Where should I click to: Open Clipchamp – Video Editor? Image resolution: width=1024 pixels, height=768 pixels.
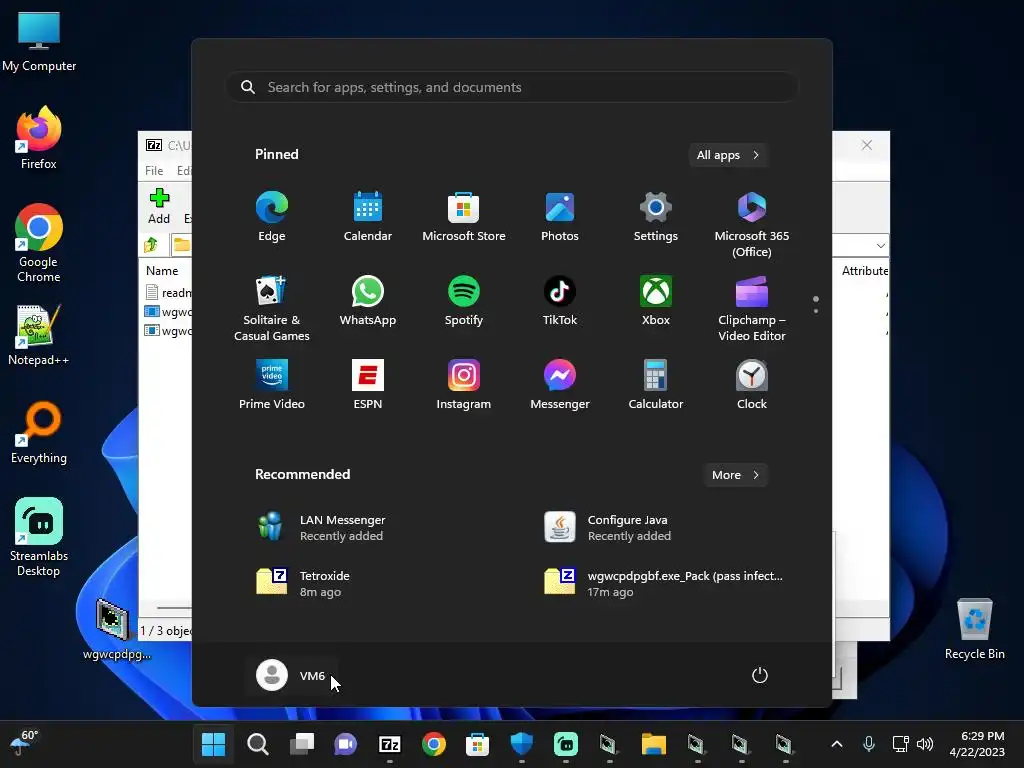click(752, 308)
